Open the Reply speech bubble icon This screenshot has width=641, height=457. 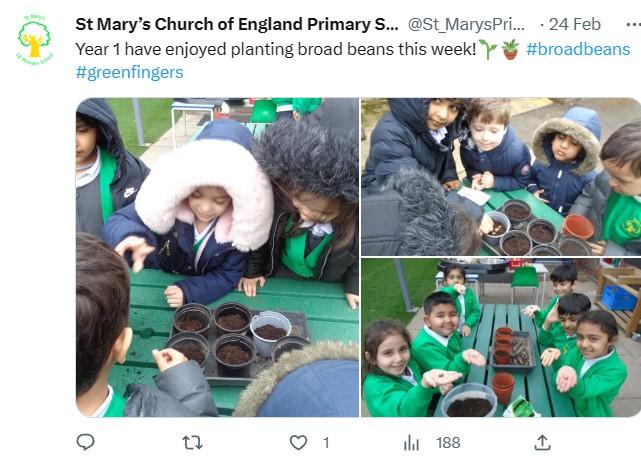pyautogui.click(x=86, y=441)
